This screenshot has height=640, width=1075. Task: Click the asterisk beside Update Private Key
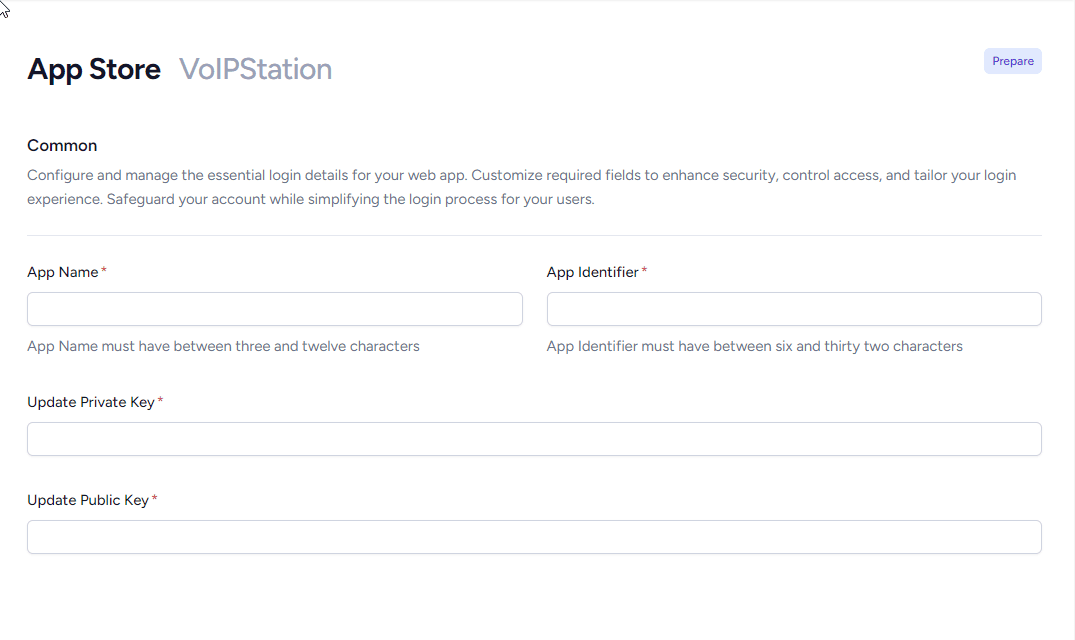click(160, 399)
